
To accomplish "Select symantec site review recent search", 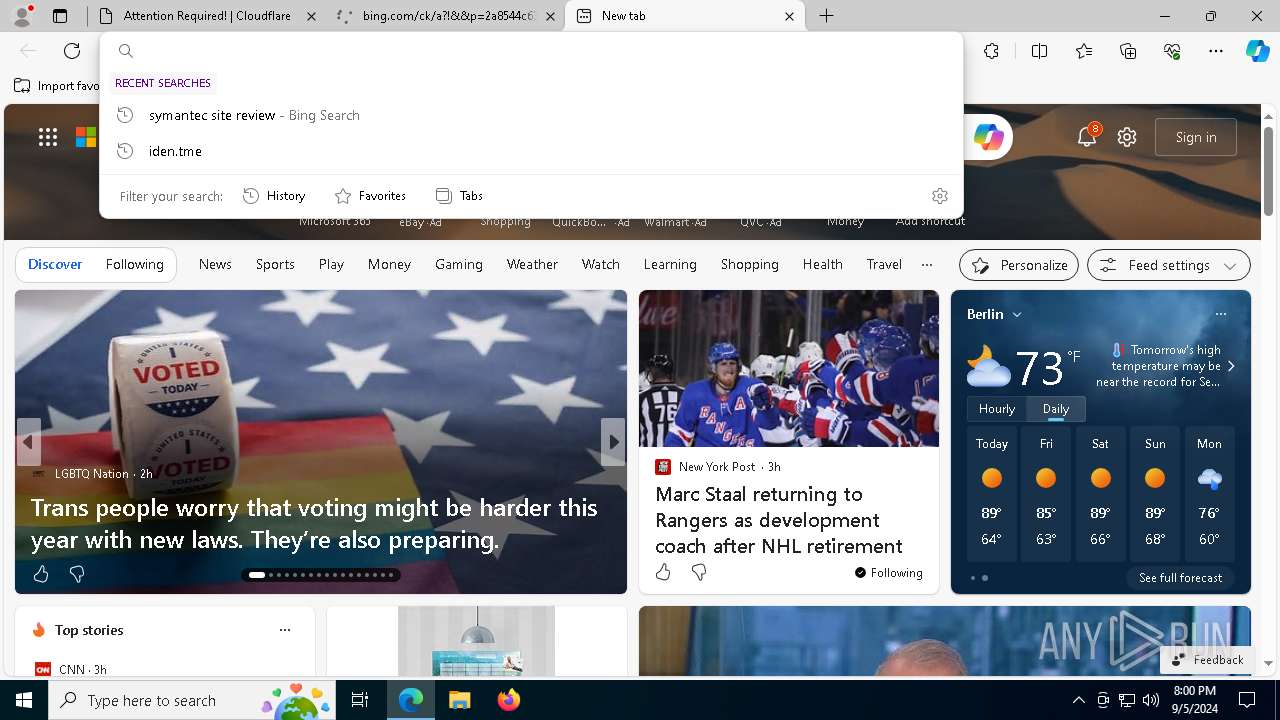I will [531, 115].
